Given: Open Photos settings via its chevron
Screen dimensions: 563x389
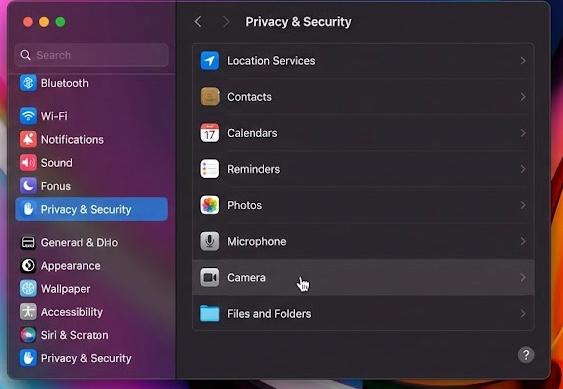Looking at the screenshot, I should pyautogui.click(x=523, y=205).
